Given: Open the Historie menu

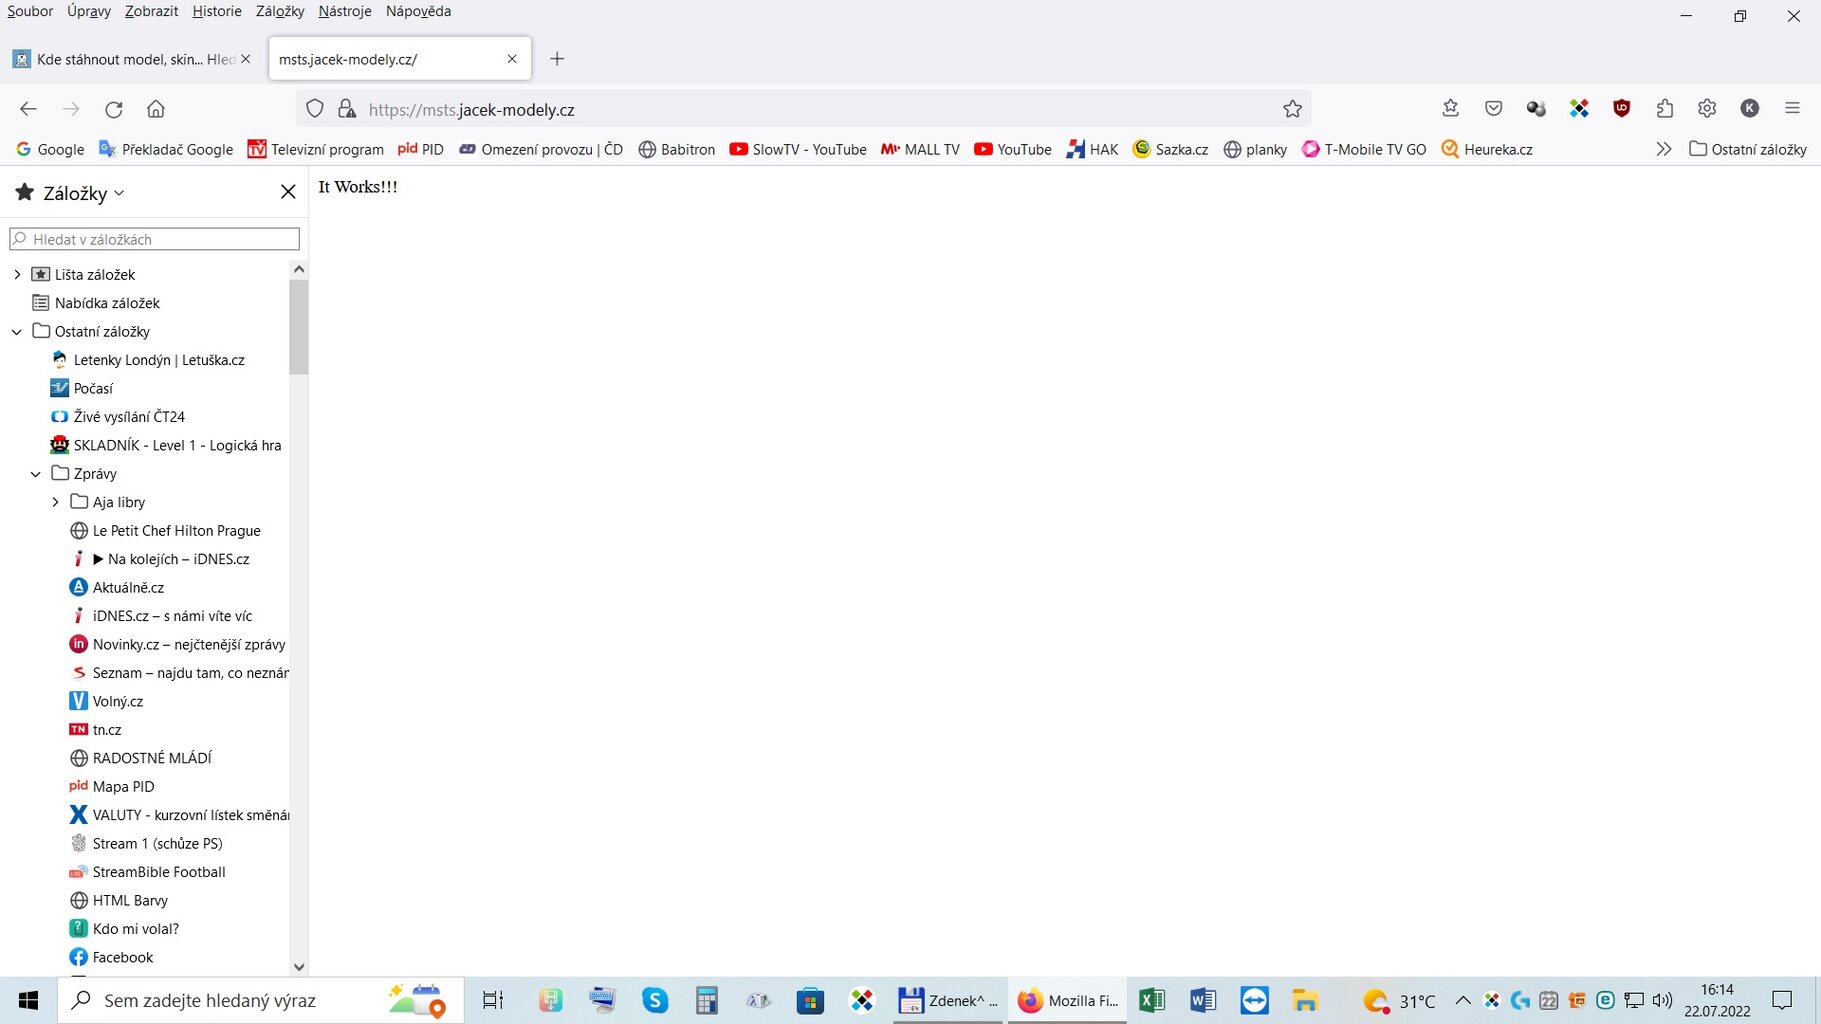Looking at the screenshot, I should [217, 11].
